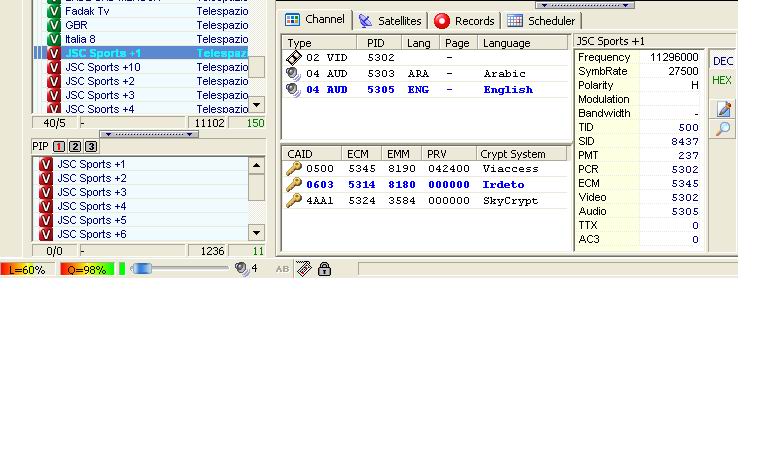Open the Satellites tab
768x463 pixels.
390,20
